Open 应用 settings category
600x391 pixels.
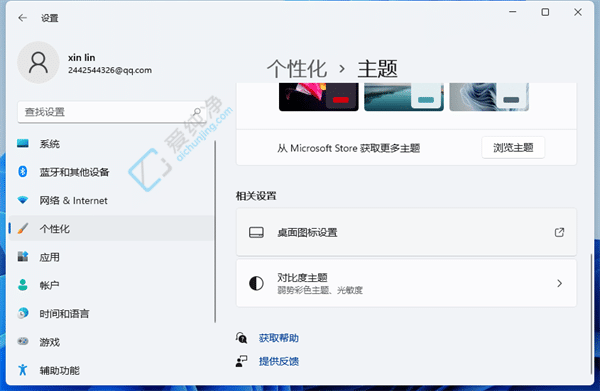(x=111, y=257)
